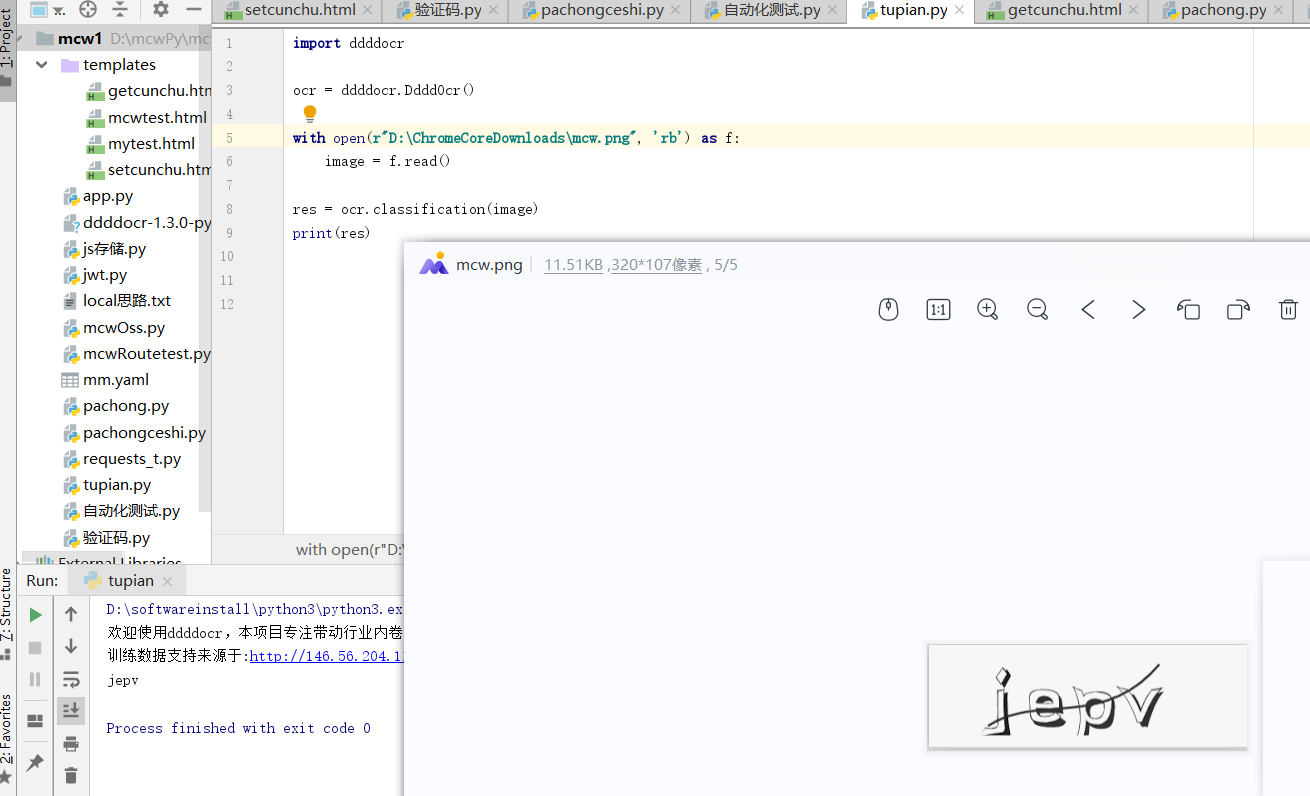
Task: Go to next image in viewer
Action: 1138,310
